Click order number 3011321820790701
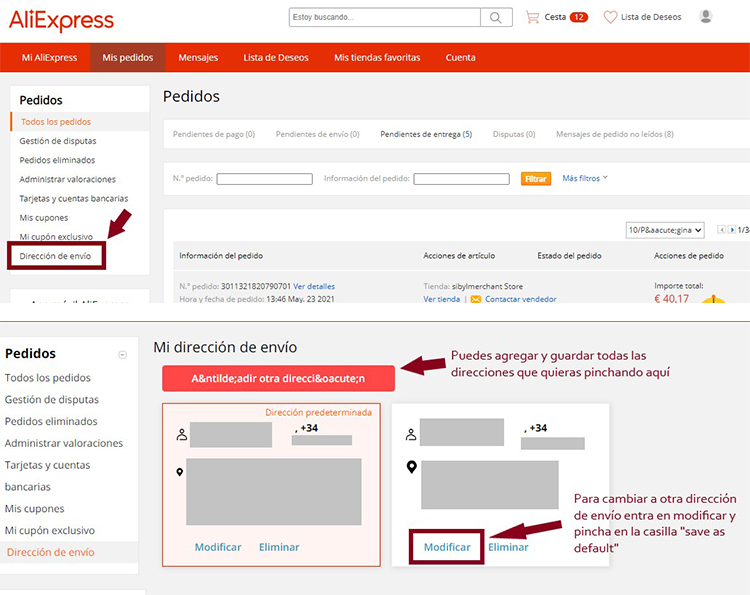Screen dimensions: 750x595 [x=256, y=286]
